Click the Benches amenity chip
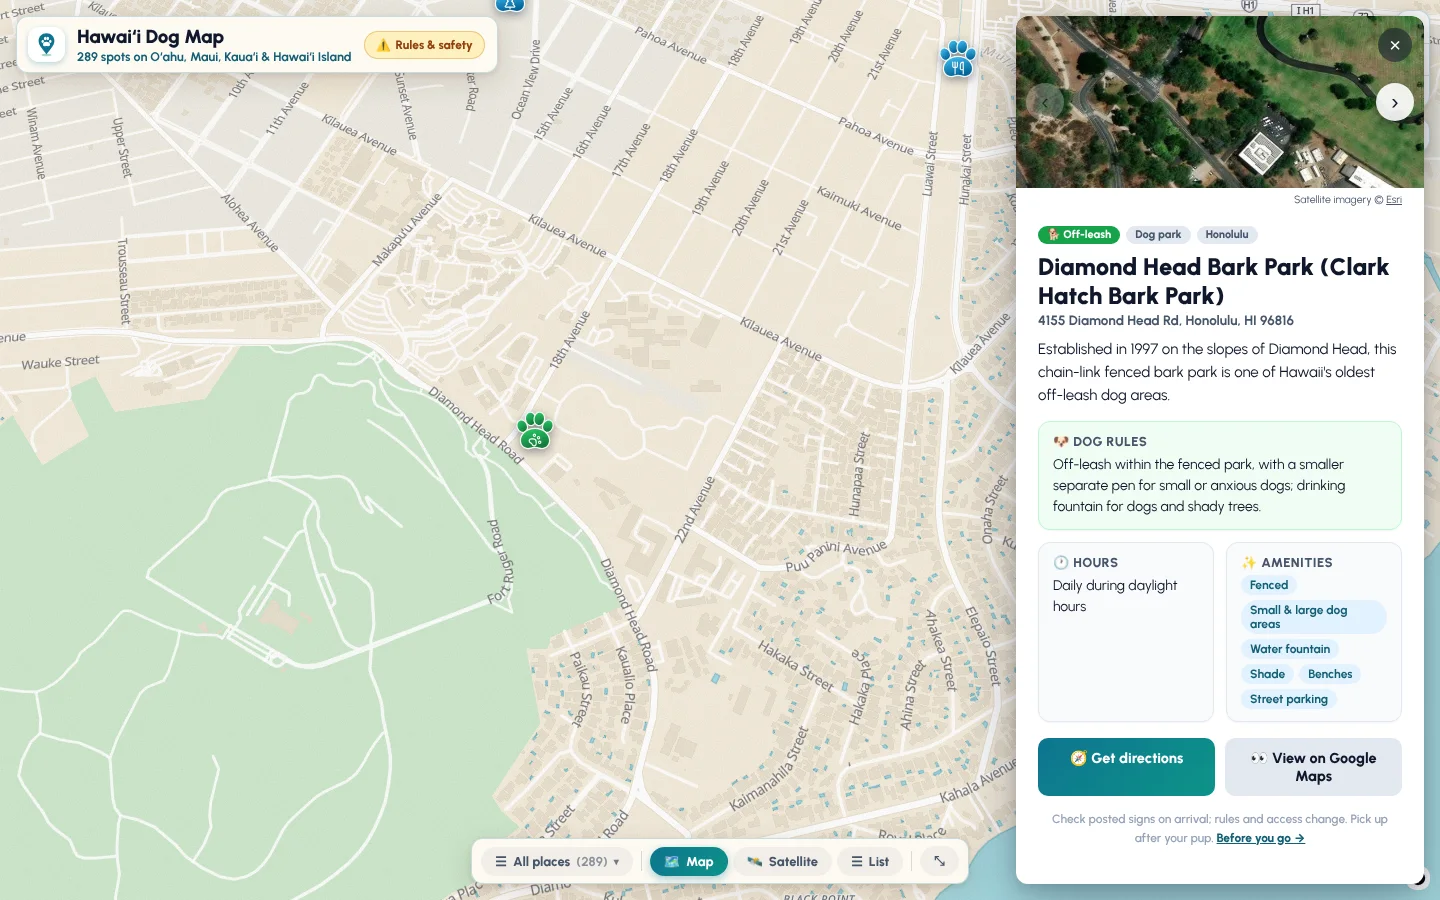The height and width of the screenshot is (900, 1440). tap(1330, 674)
